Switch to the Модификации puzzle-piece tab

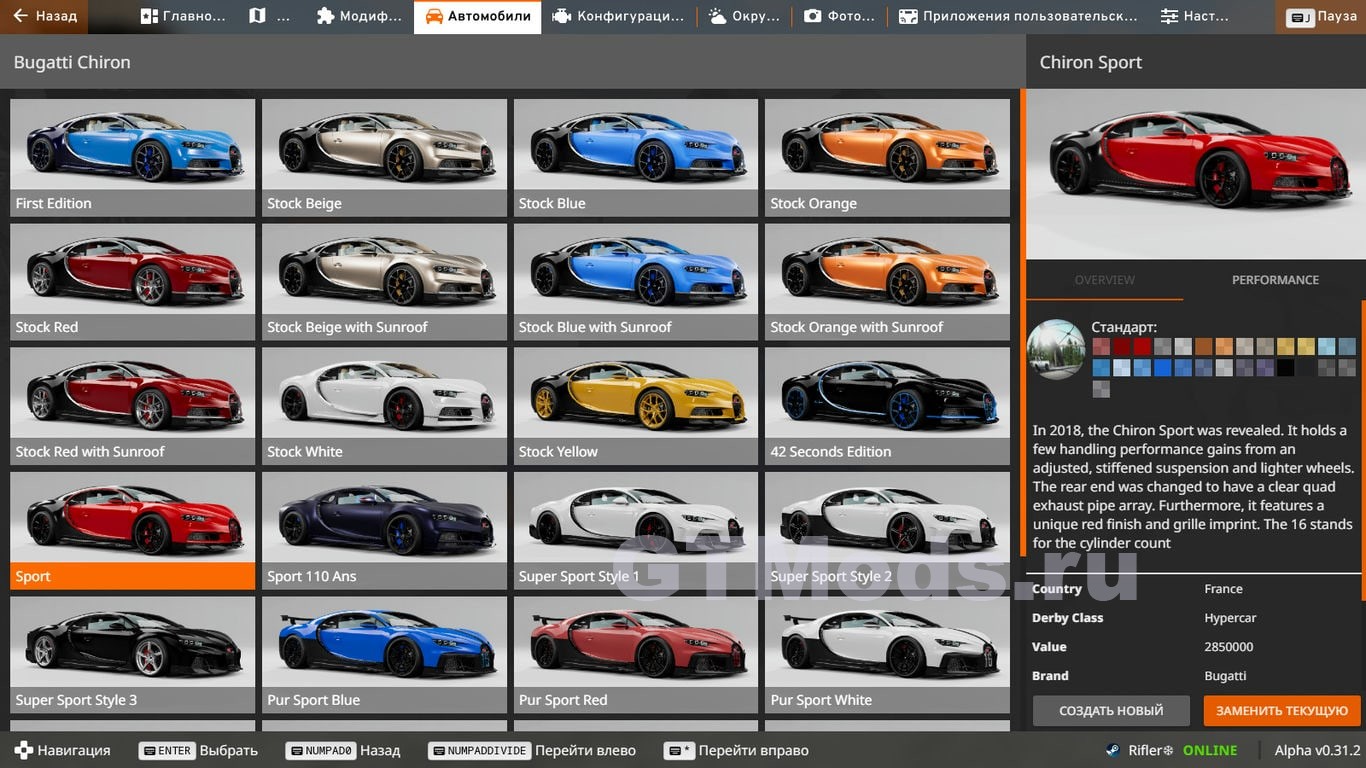tap(359, 17)
